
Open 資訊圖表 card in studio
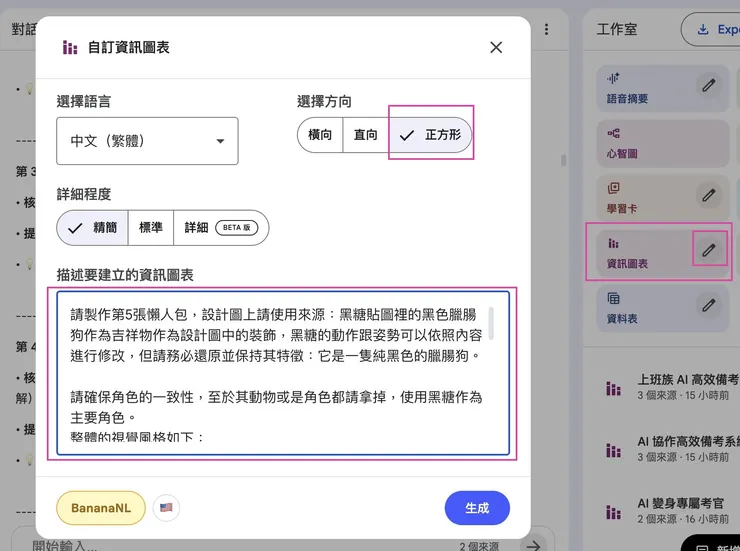pyautogui.click(x=662, y=254)
